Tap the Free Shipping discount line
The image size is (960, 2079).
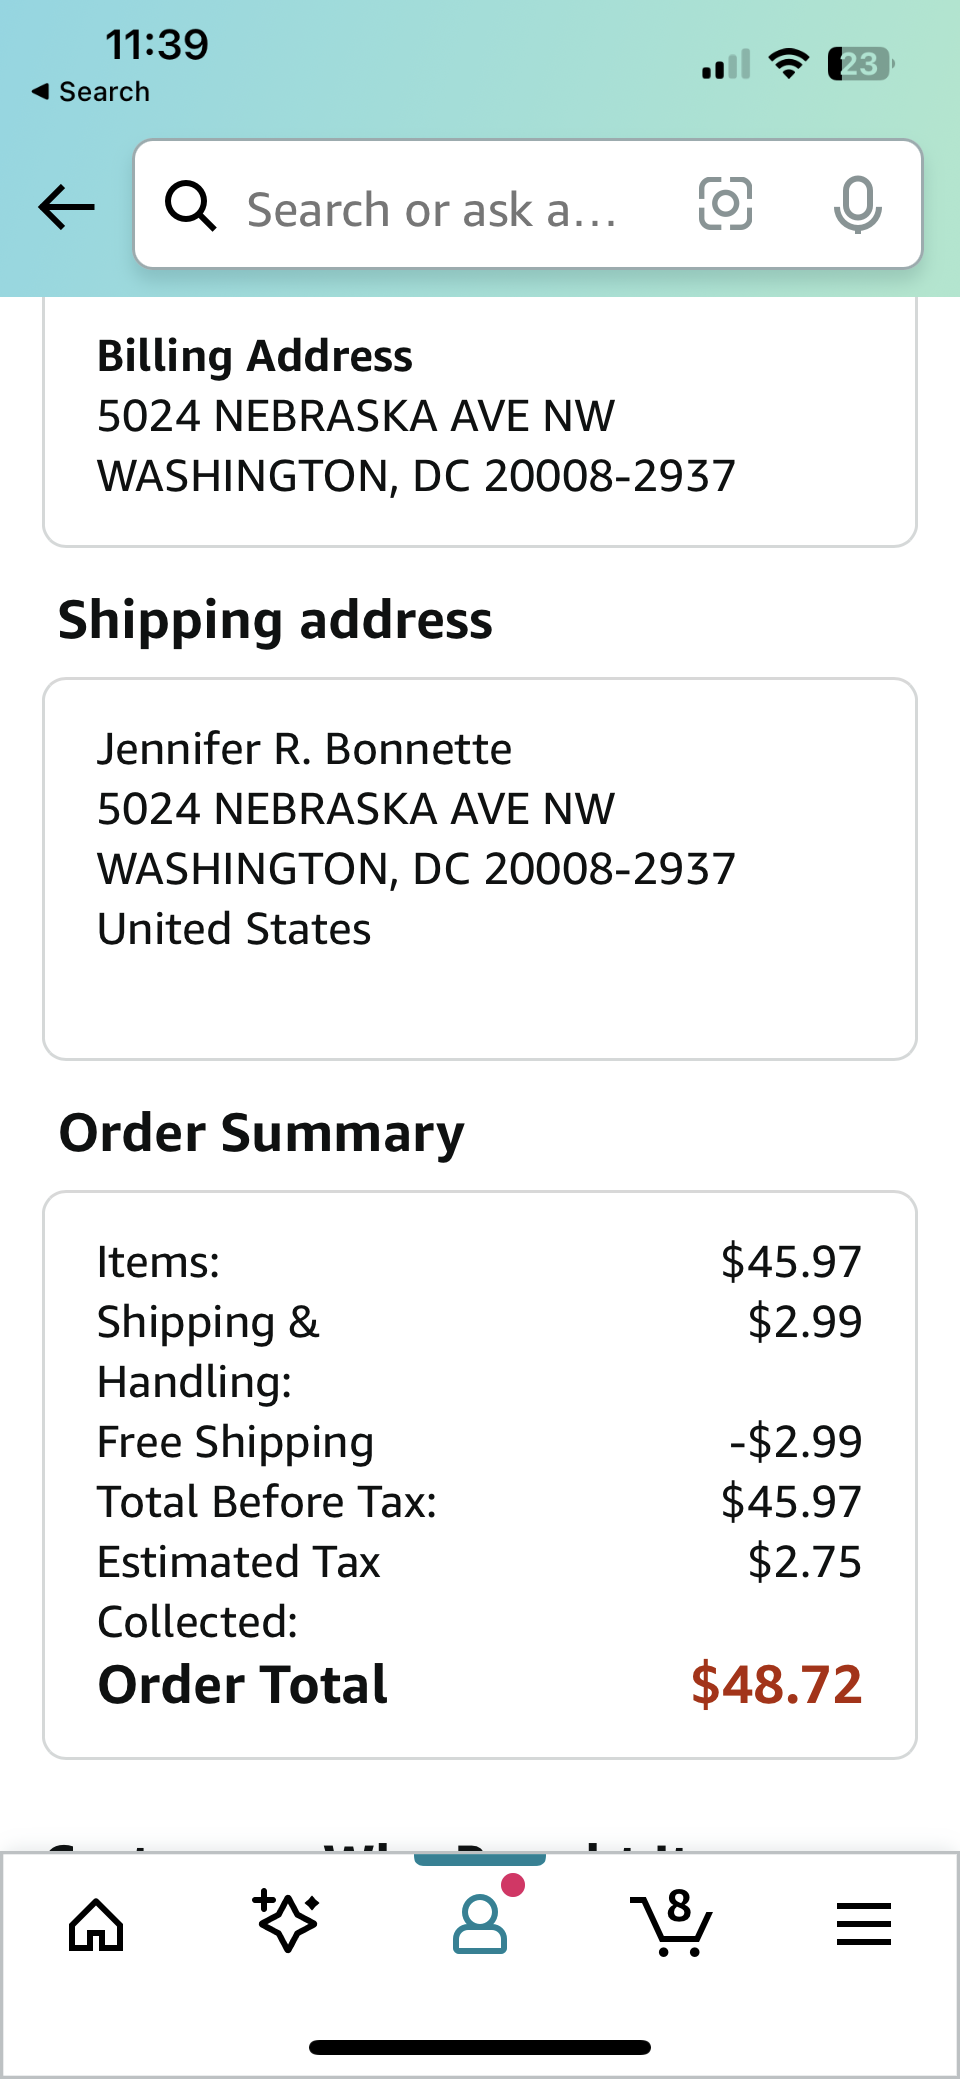coord(234,1441)
